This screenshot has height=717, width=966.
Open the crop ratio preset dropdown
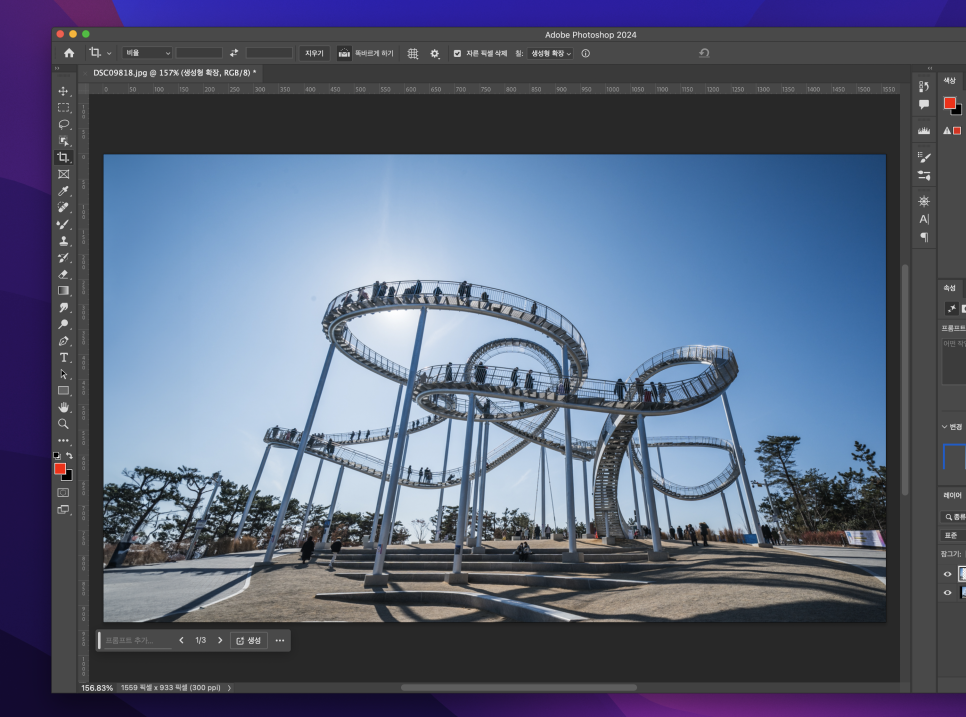[147, 54]
